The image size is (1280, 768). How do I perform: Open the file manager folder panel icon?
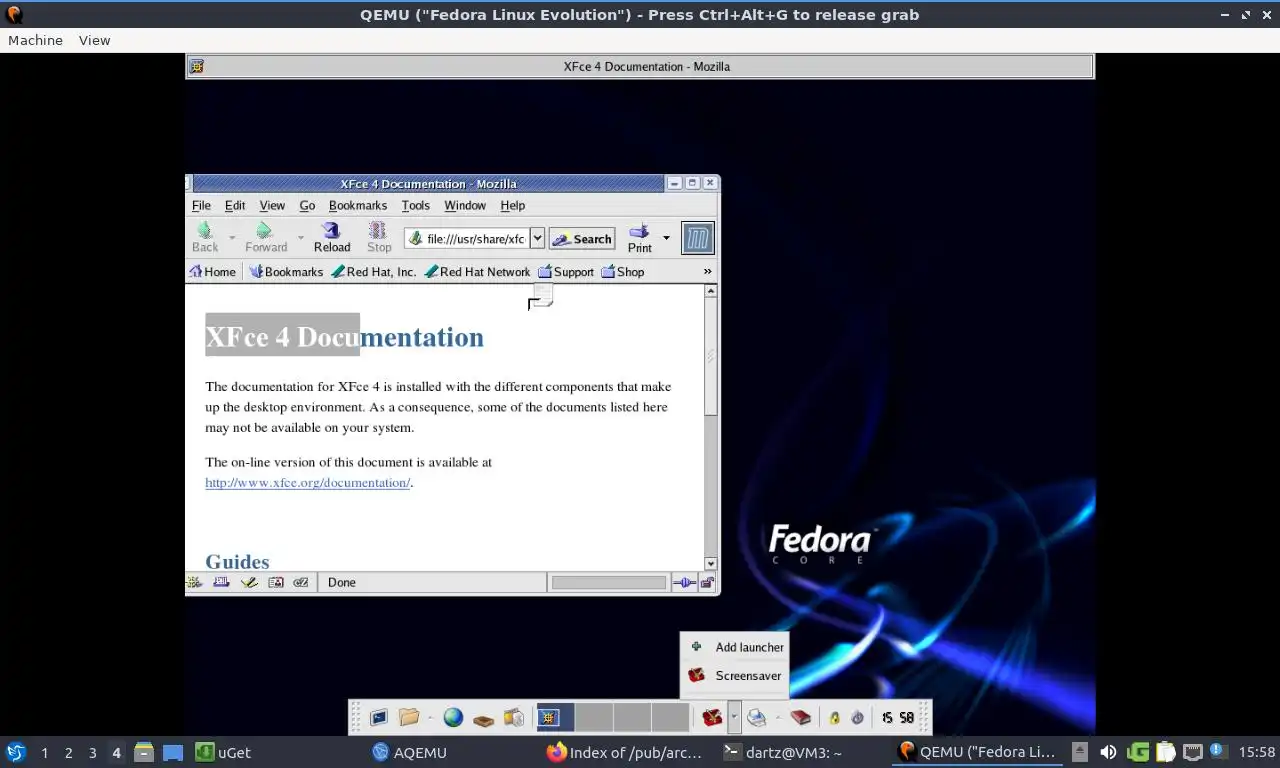tap(409, 717)
